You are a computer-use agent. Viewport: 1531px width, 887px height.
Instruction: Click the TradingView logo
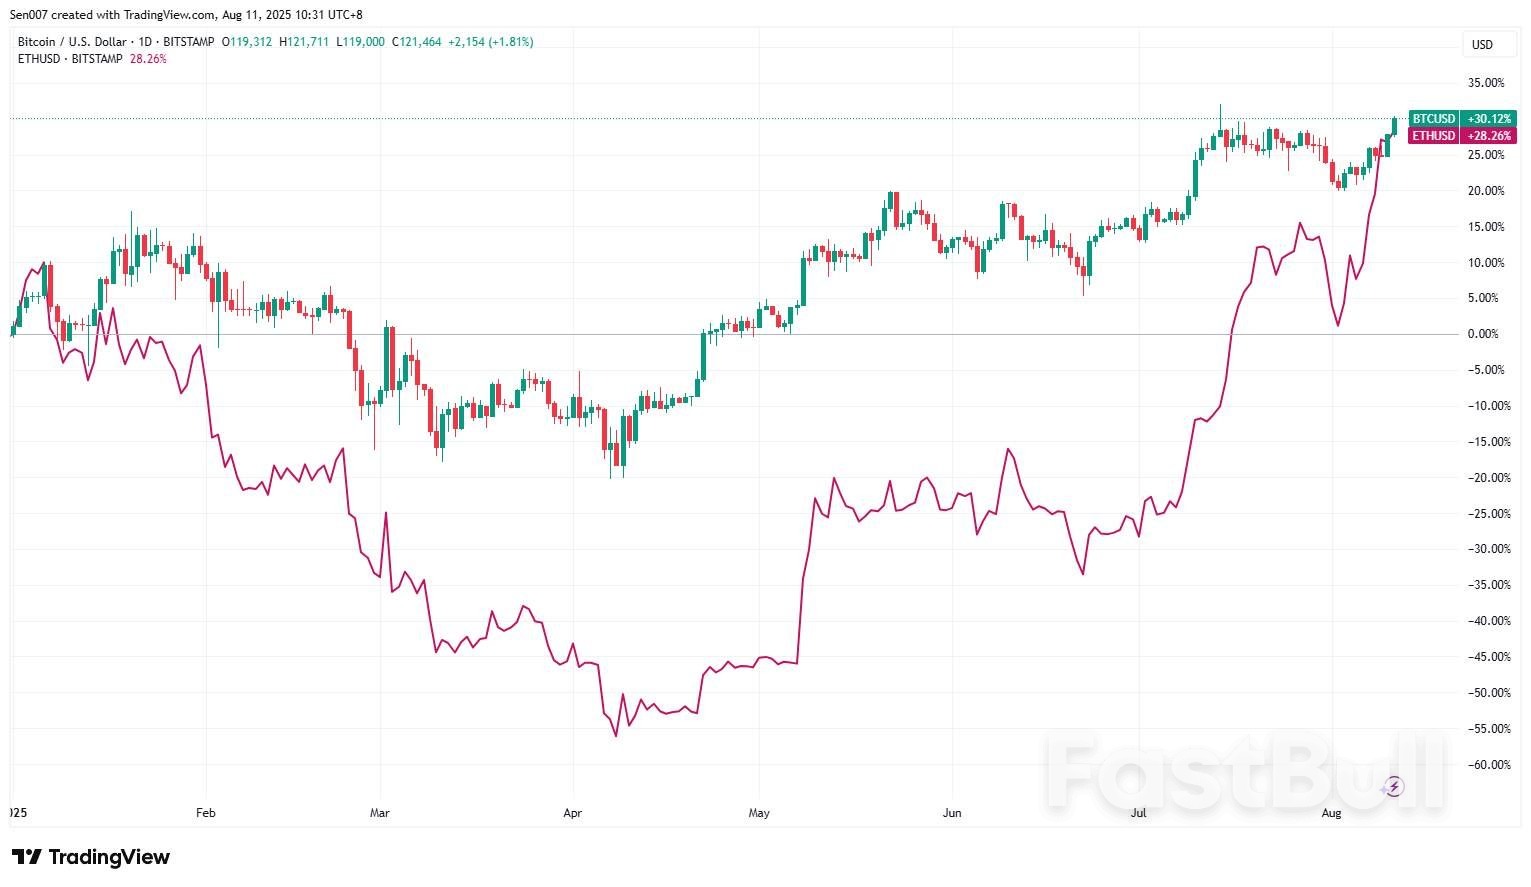[x=91, y=857]
